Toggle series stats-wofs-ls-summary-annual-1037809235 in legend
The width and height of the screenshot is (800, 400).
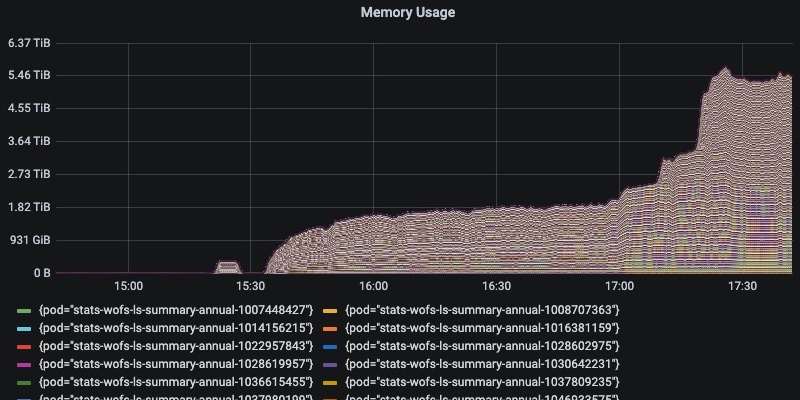pyautogui.click(x=482, y=382)
